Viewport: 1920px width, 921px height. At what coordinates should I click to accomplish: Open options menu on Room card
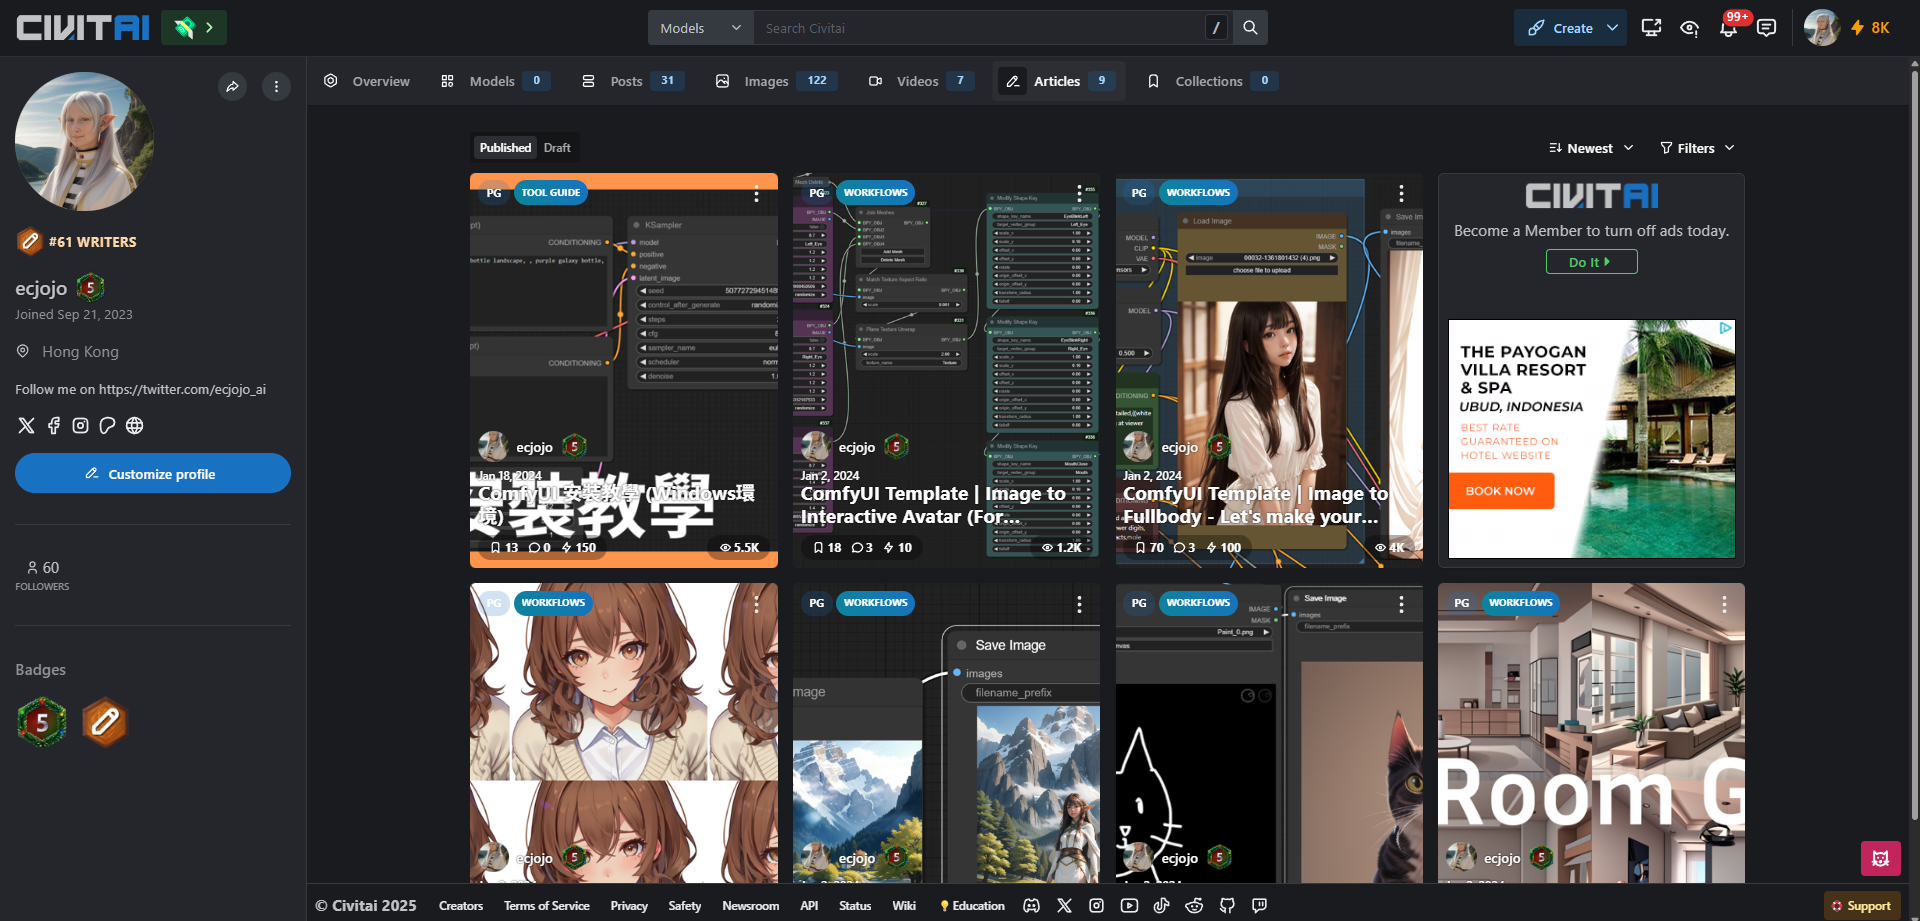pos(1724,604)
